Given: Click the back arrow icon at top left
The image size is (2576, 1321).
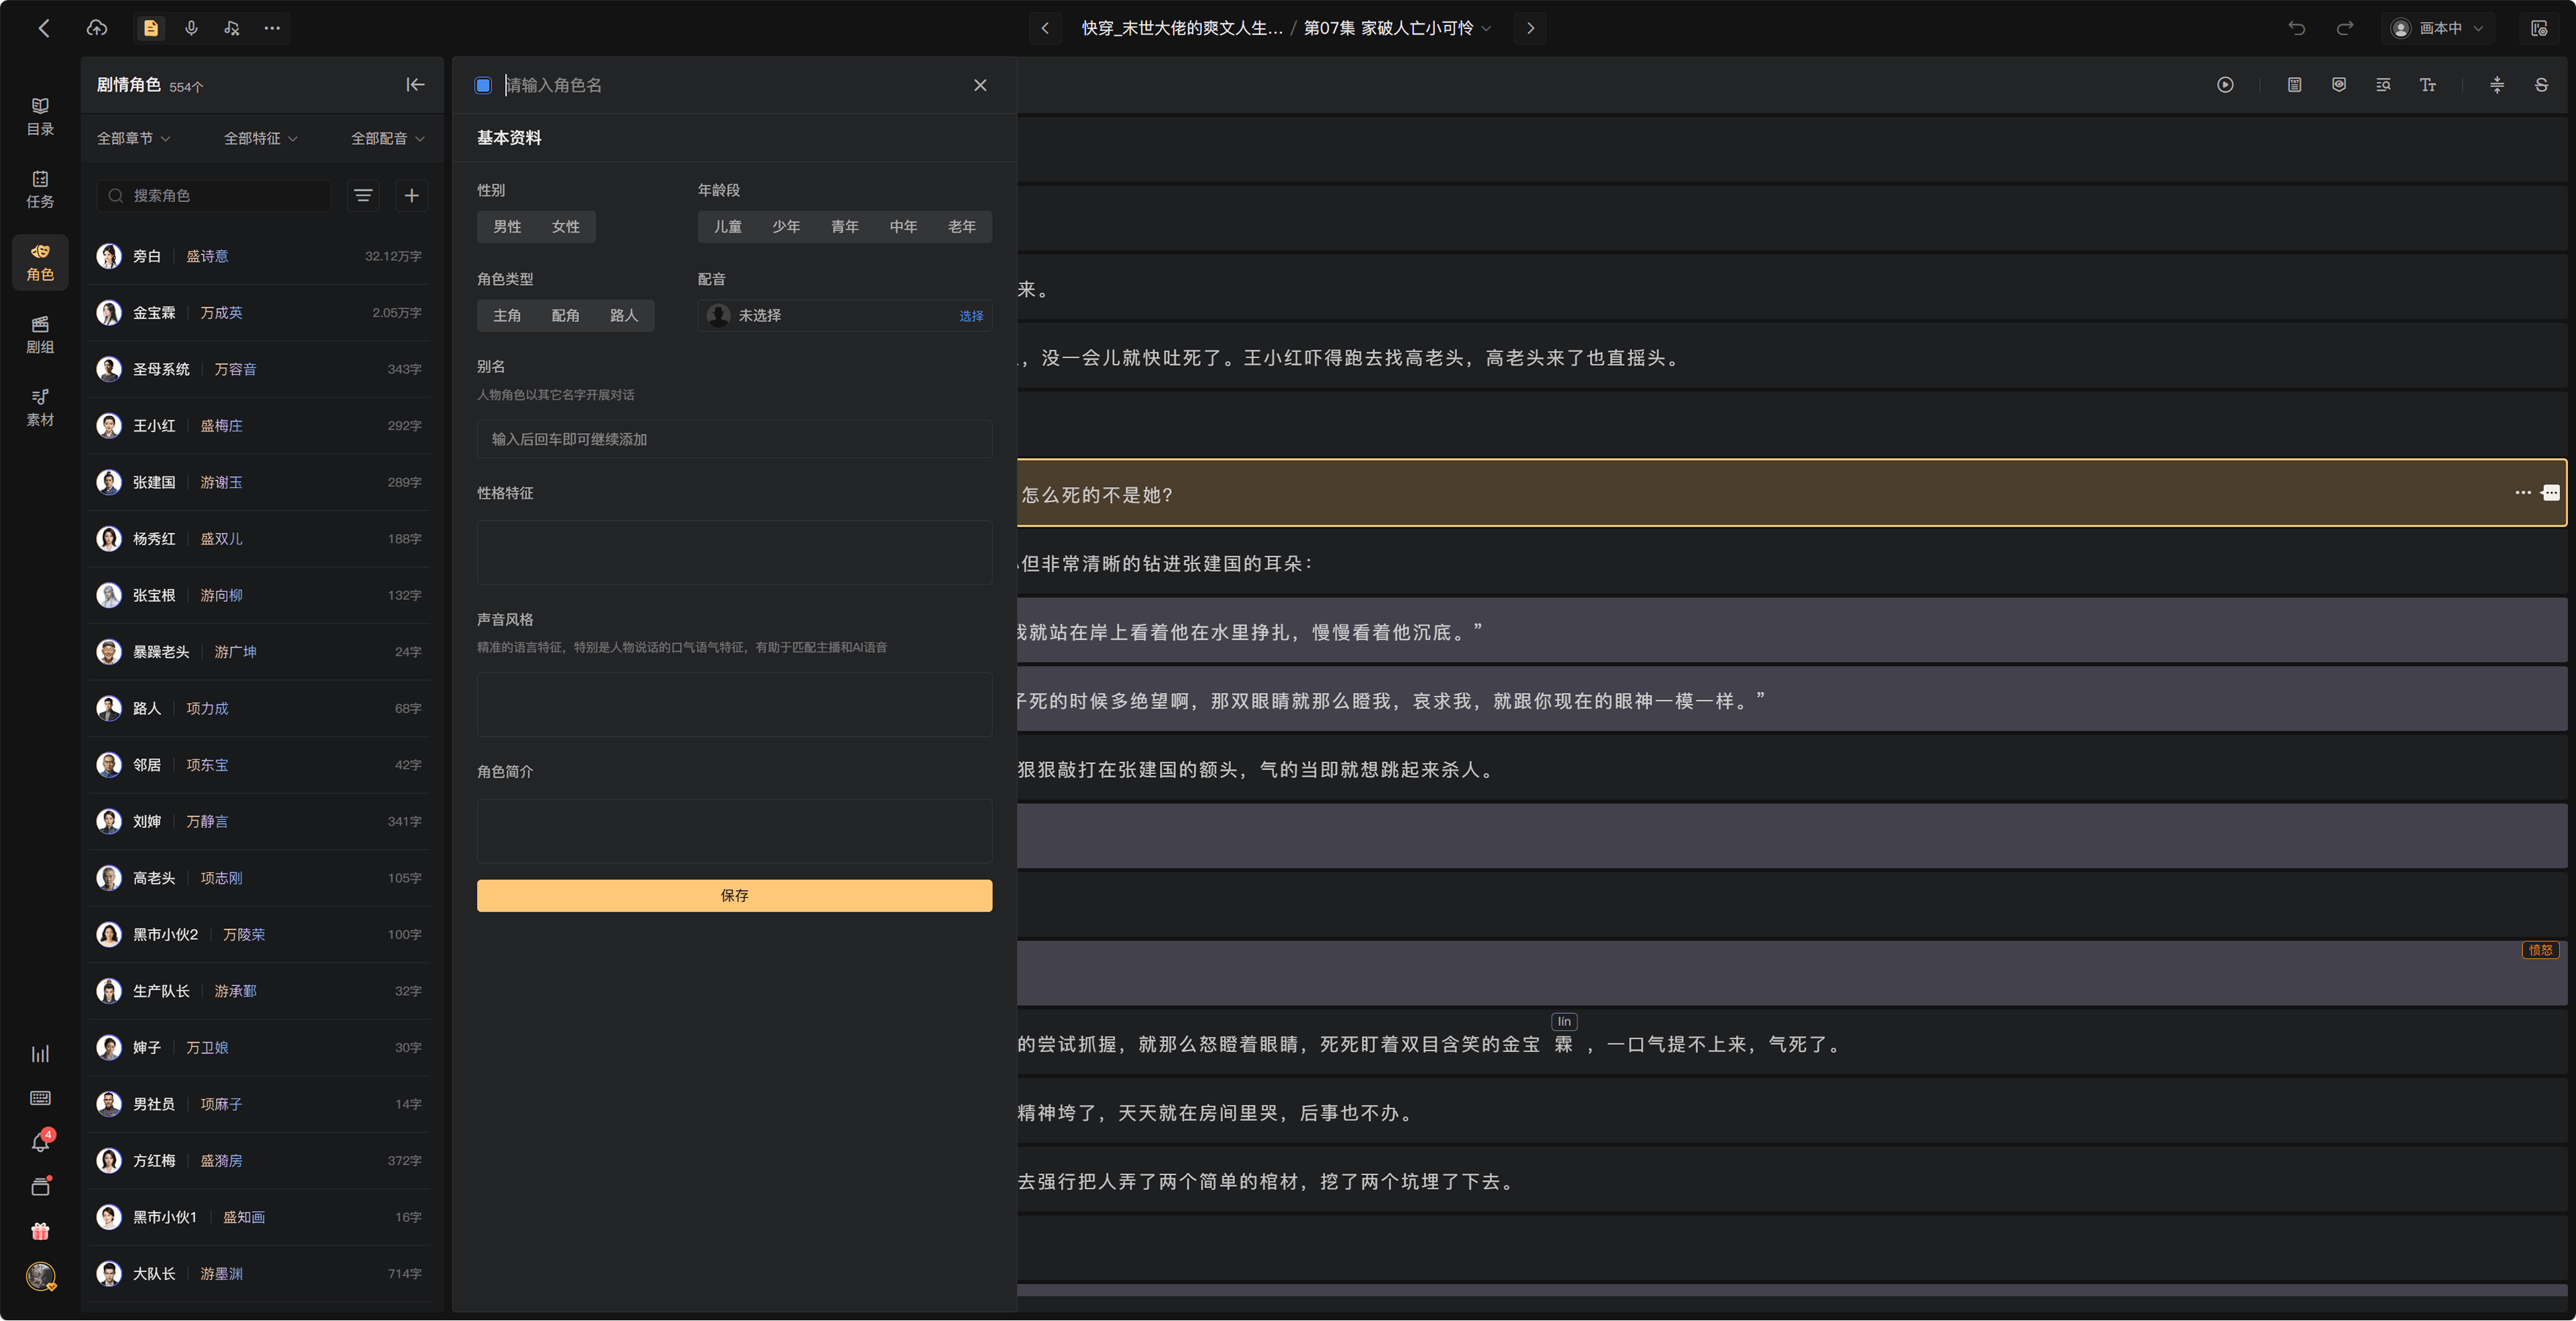Looking at the screenshot, I should (44, 28).
